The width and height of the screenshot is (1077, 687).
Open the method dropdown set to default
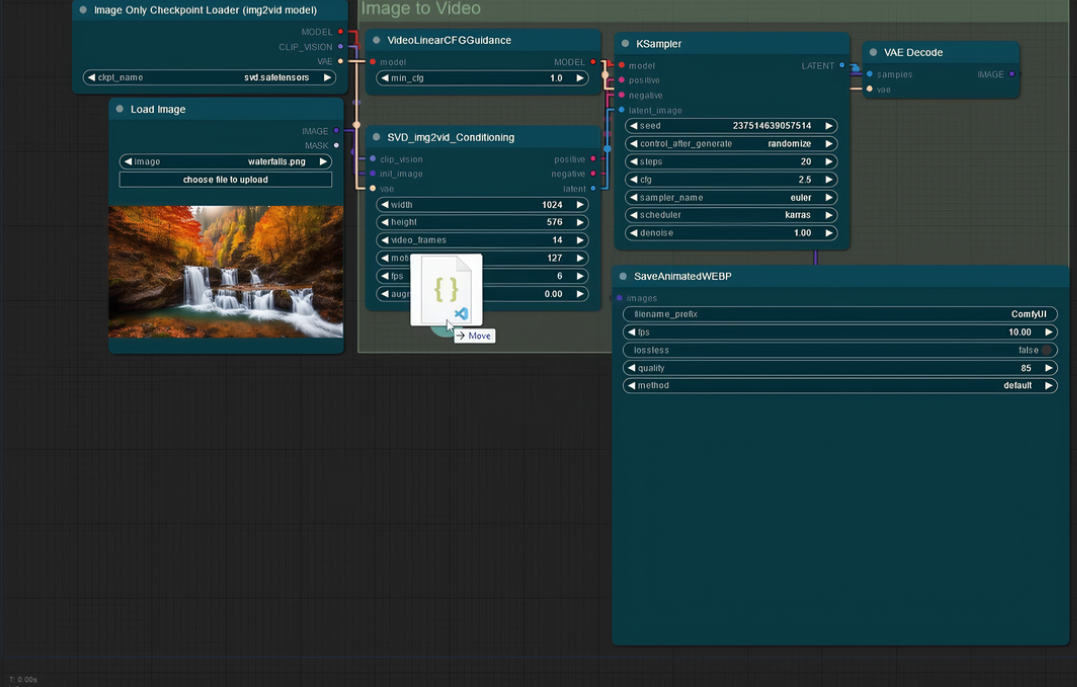(x=839, y=385)
